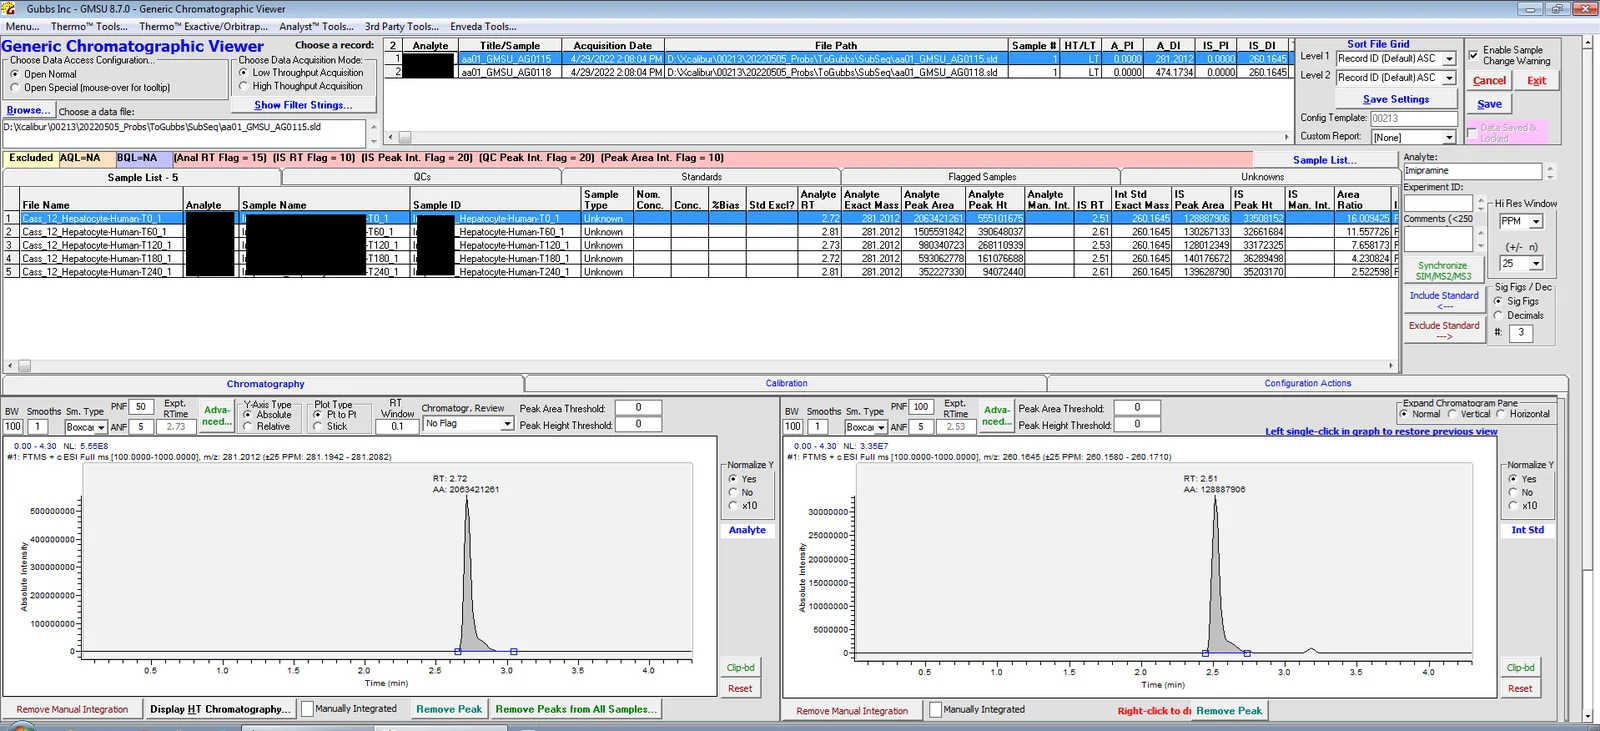Viewport: 1600px width, 731px height.
Task: Click the RT Window input field
Action: (x=397, y=427)
